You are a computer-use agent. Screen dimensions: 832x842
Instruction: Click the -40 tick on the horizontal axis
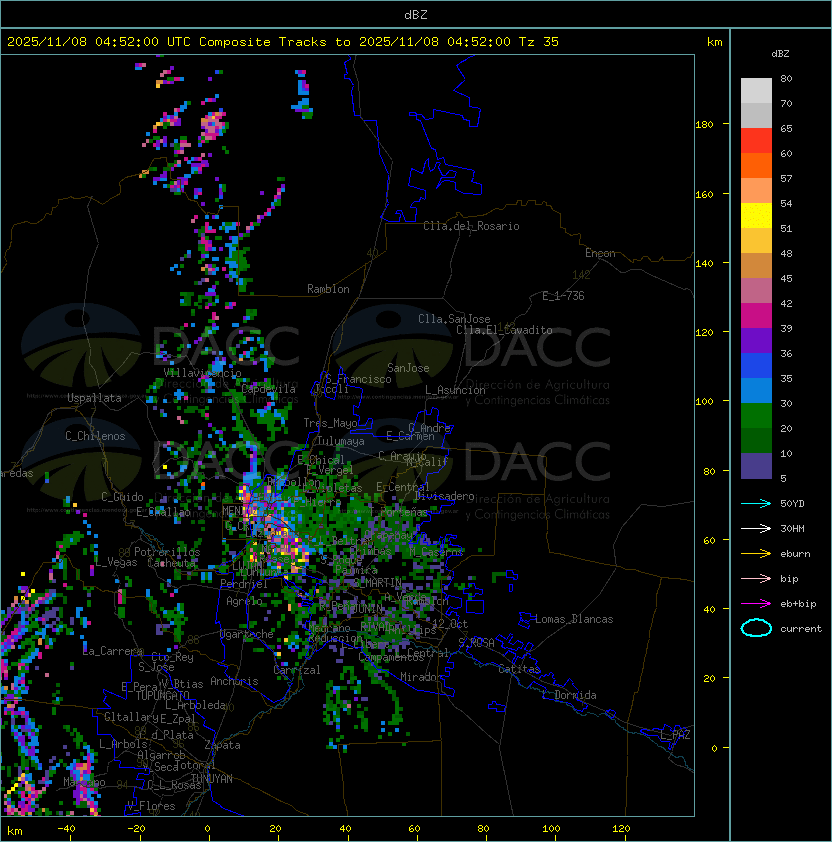(x=66, y=829)
